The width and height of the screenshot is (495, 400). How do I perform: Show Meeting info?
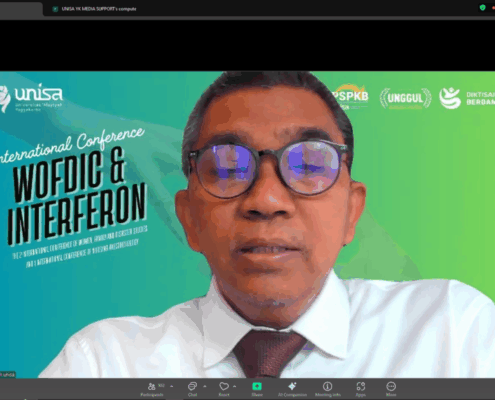[x=328, y=389]
